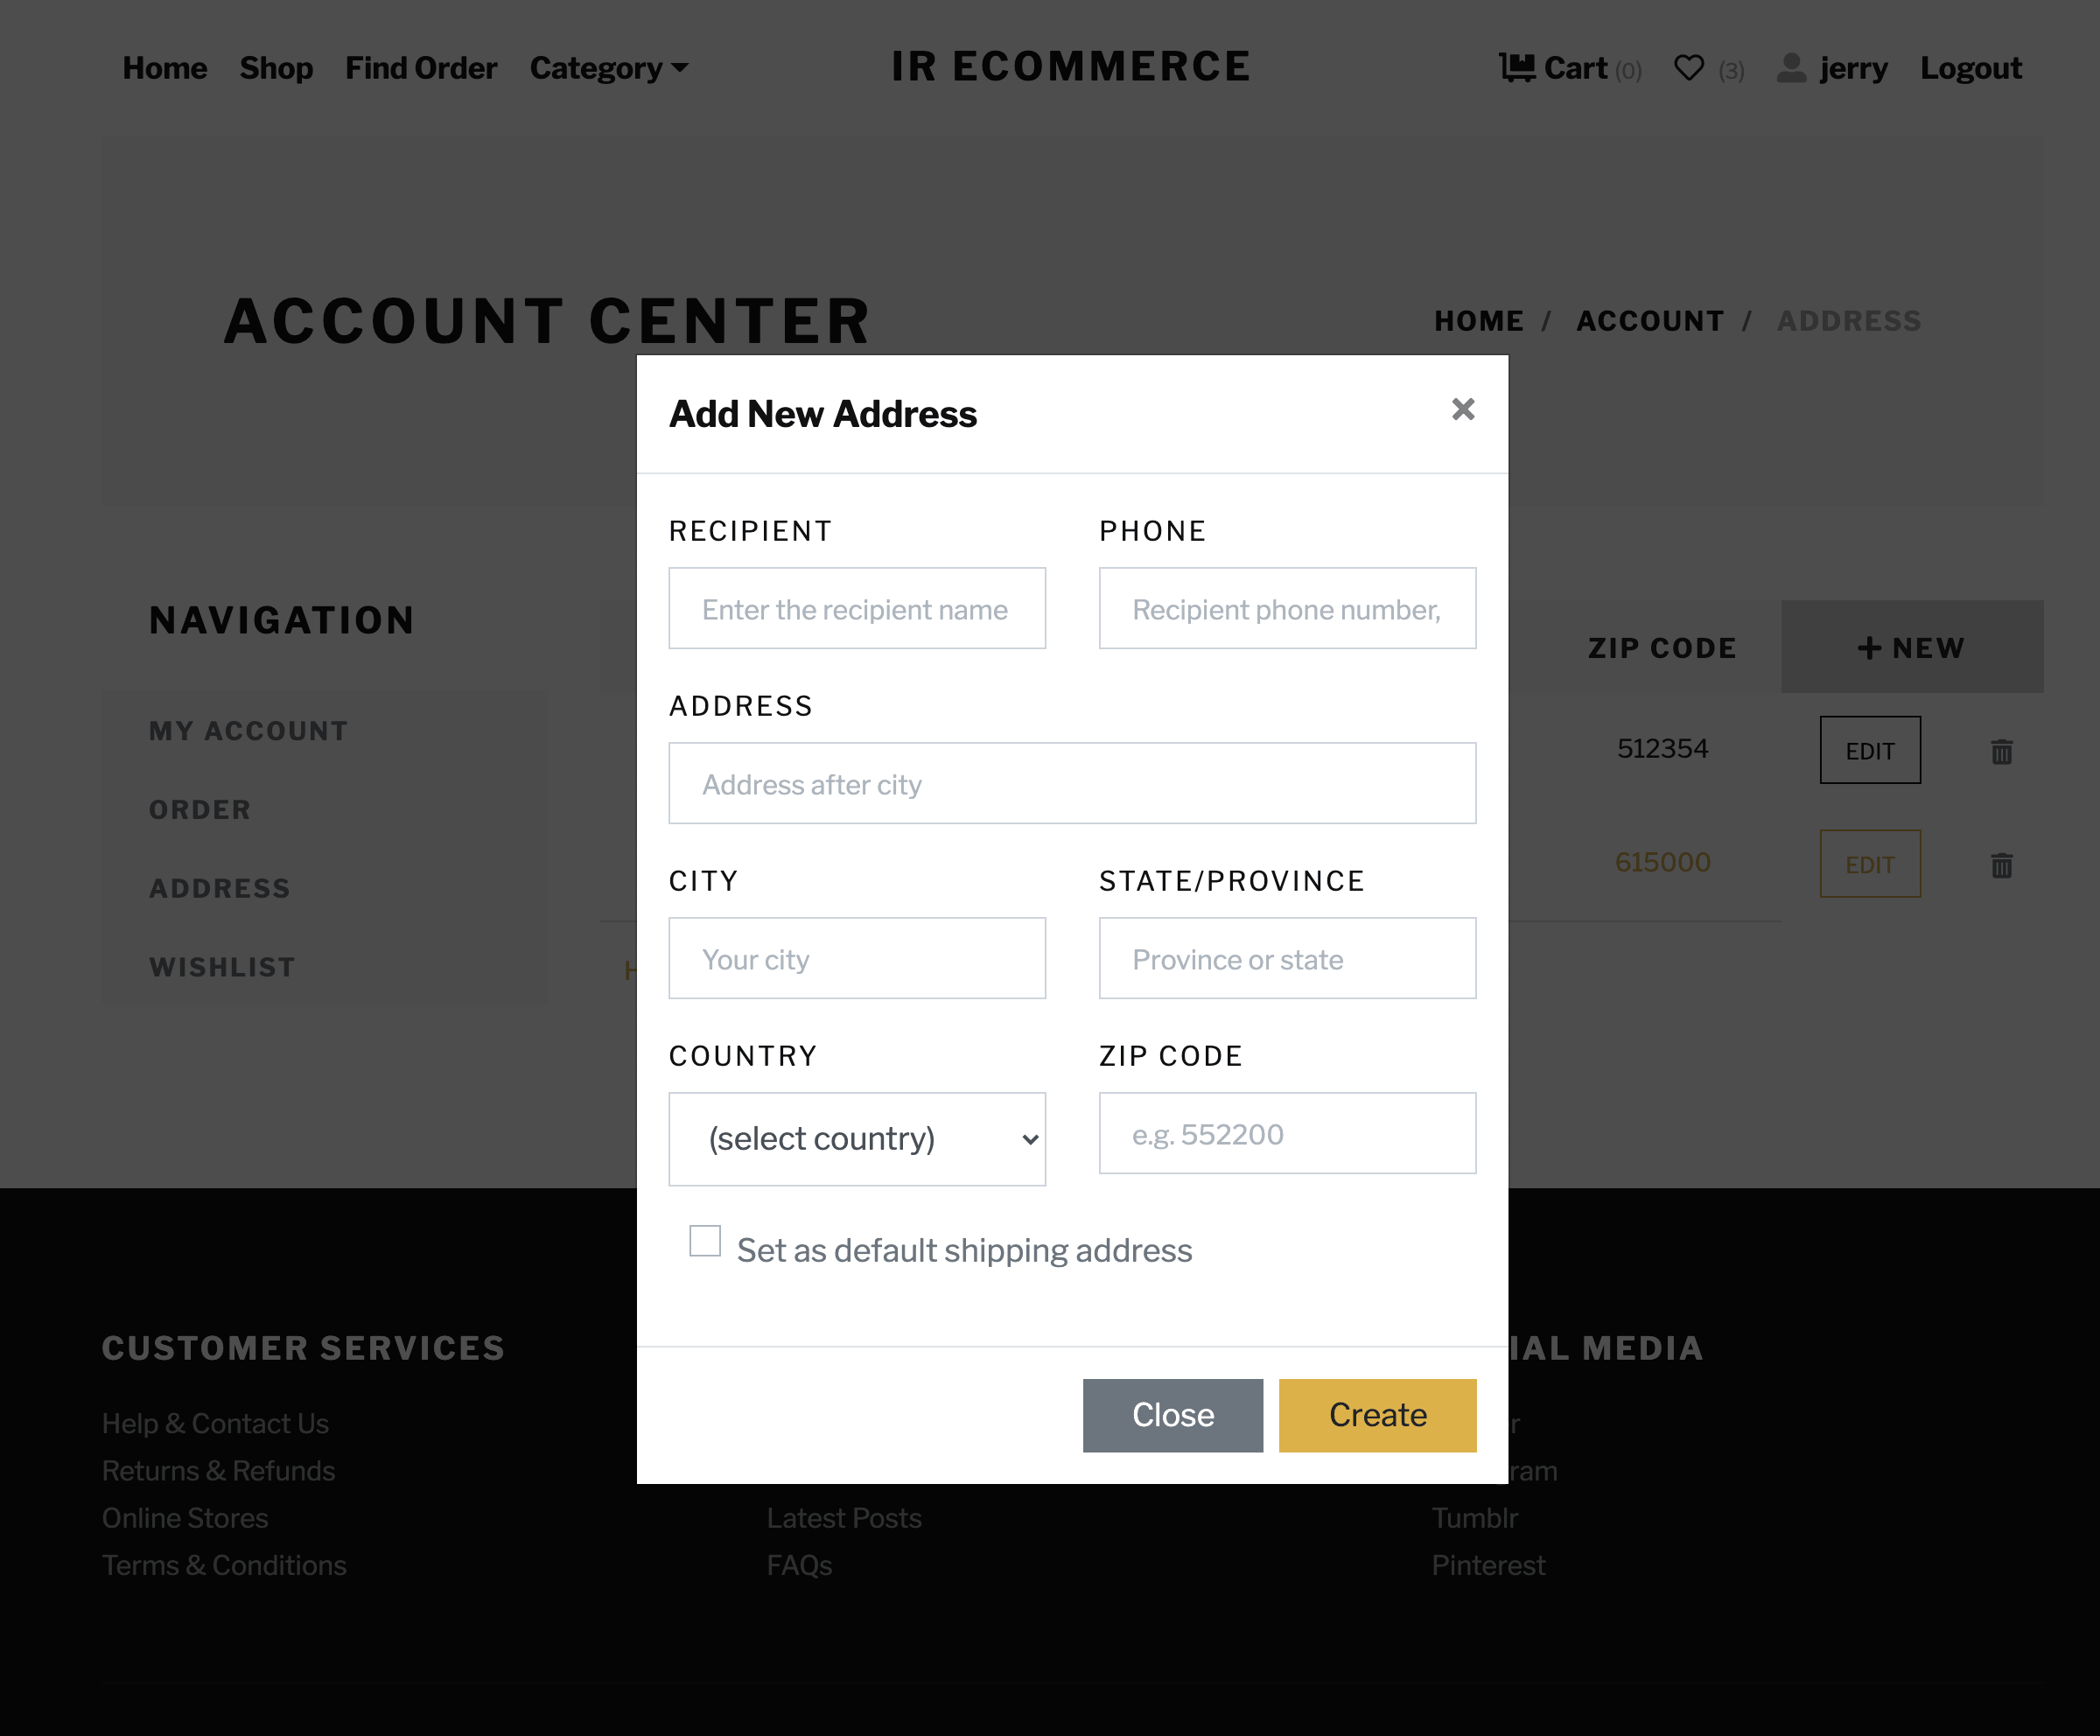Click the Recipient name field
This screenshot has height=1736, width=2100.
(x=857, y=609)
